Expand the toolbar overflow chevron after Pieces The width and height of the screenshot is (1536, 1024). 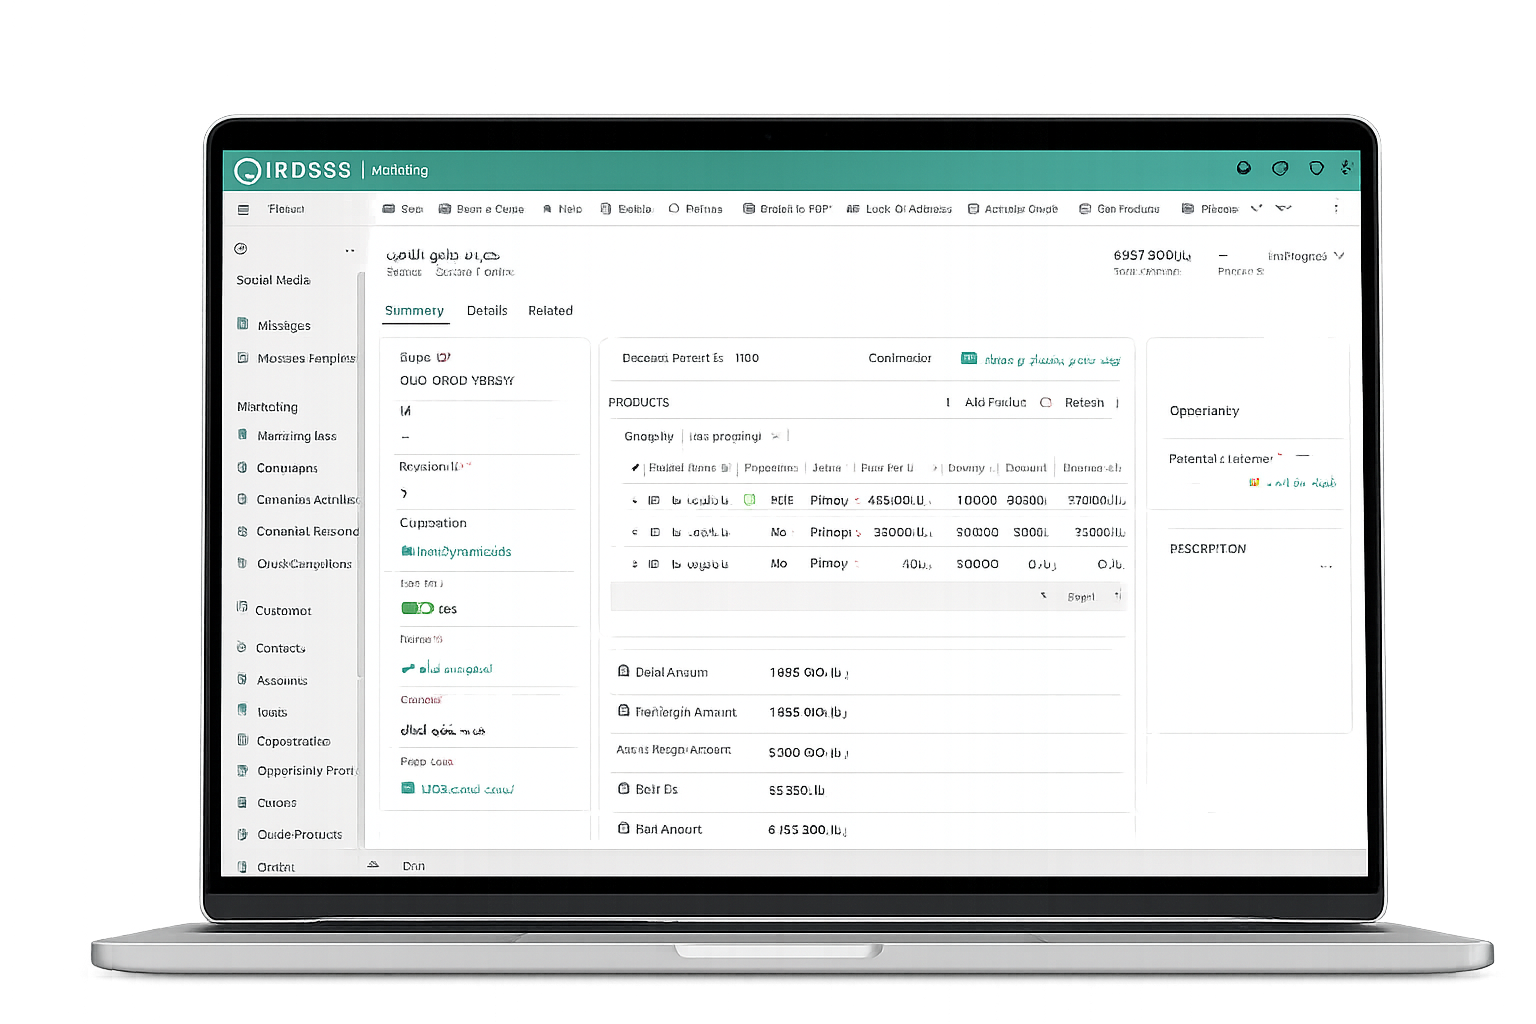coord(1256,208)
